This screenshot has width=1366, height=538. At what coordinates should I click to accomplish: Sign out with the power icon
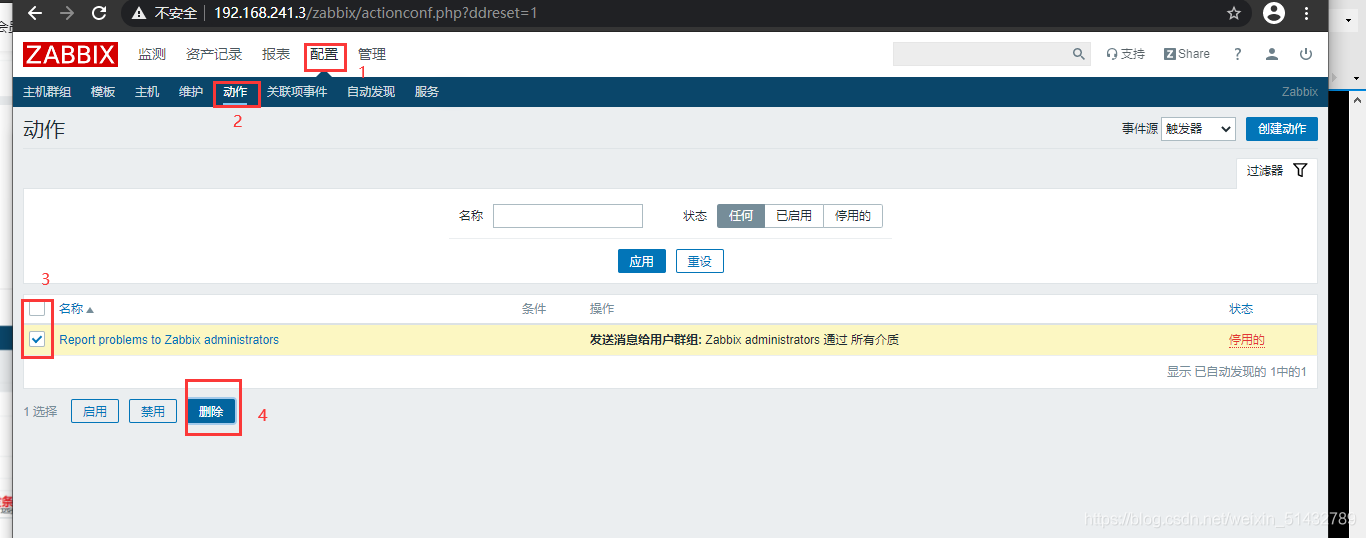1306,54
